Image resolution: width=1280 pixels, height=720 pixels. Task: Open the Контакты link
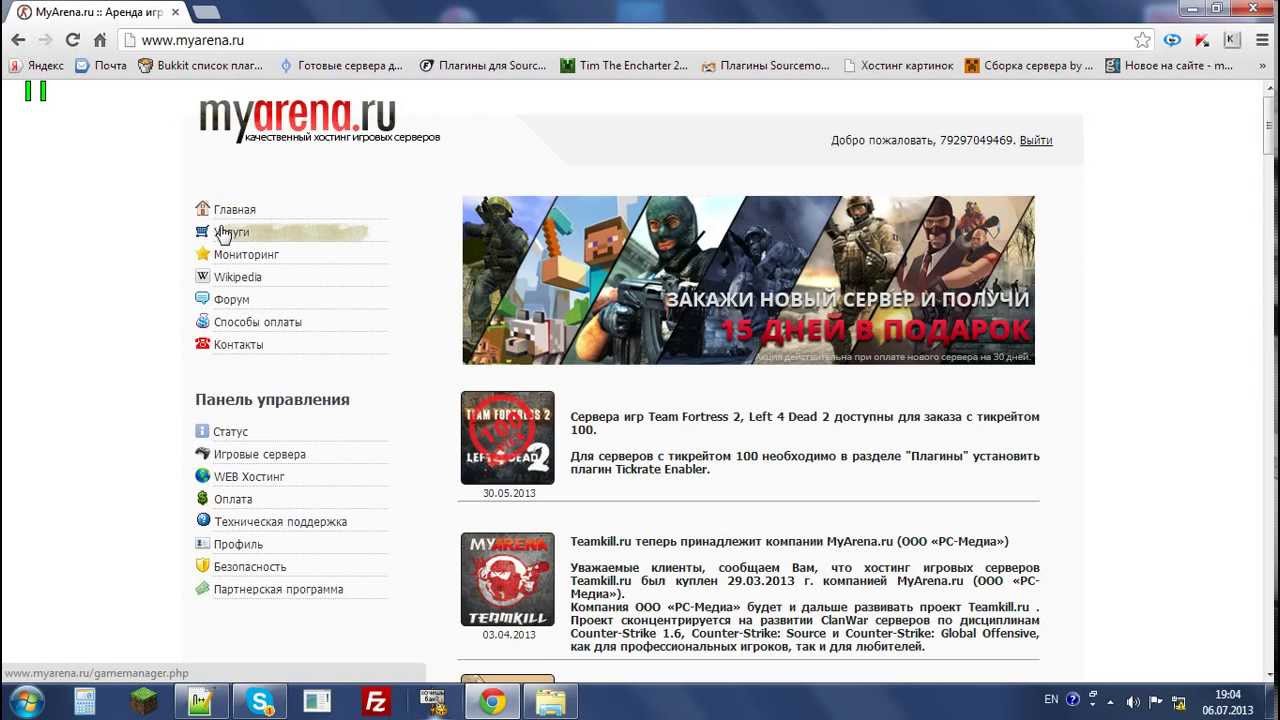tap(239, 345)
